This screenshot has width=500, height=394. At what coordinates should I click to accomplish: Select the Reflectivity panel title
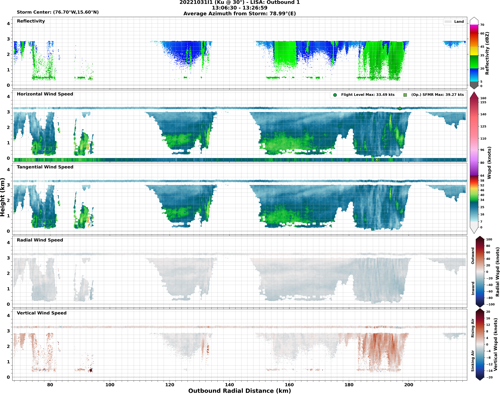coord(31,21)
